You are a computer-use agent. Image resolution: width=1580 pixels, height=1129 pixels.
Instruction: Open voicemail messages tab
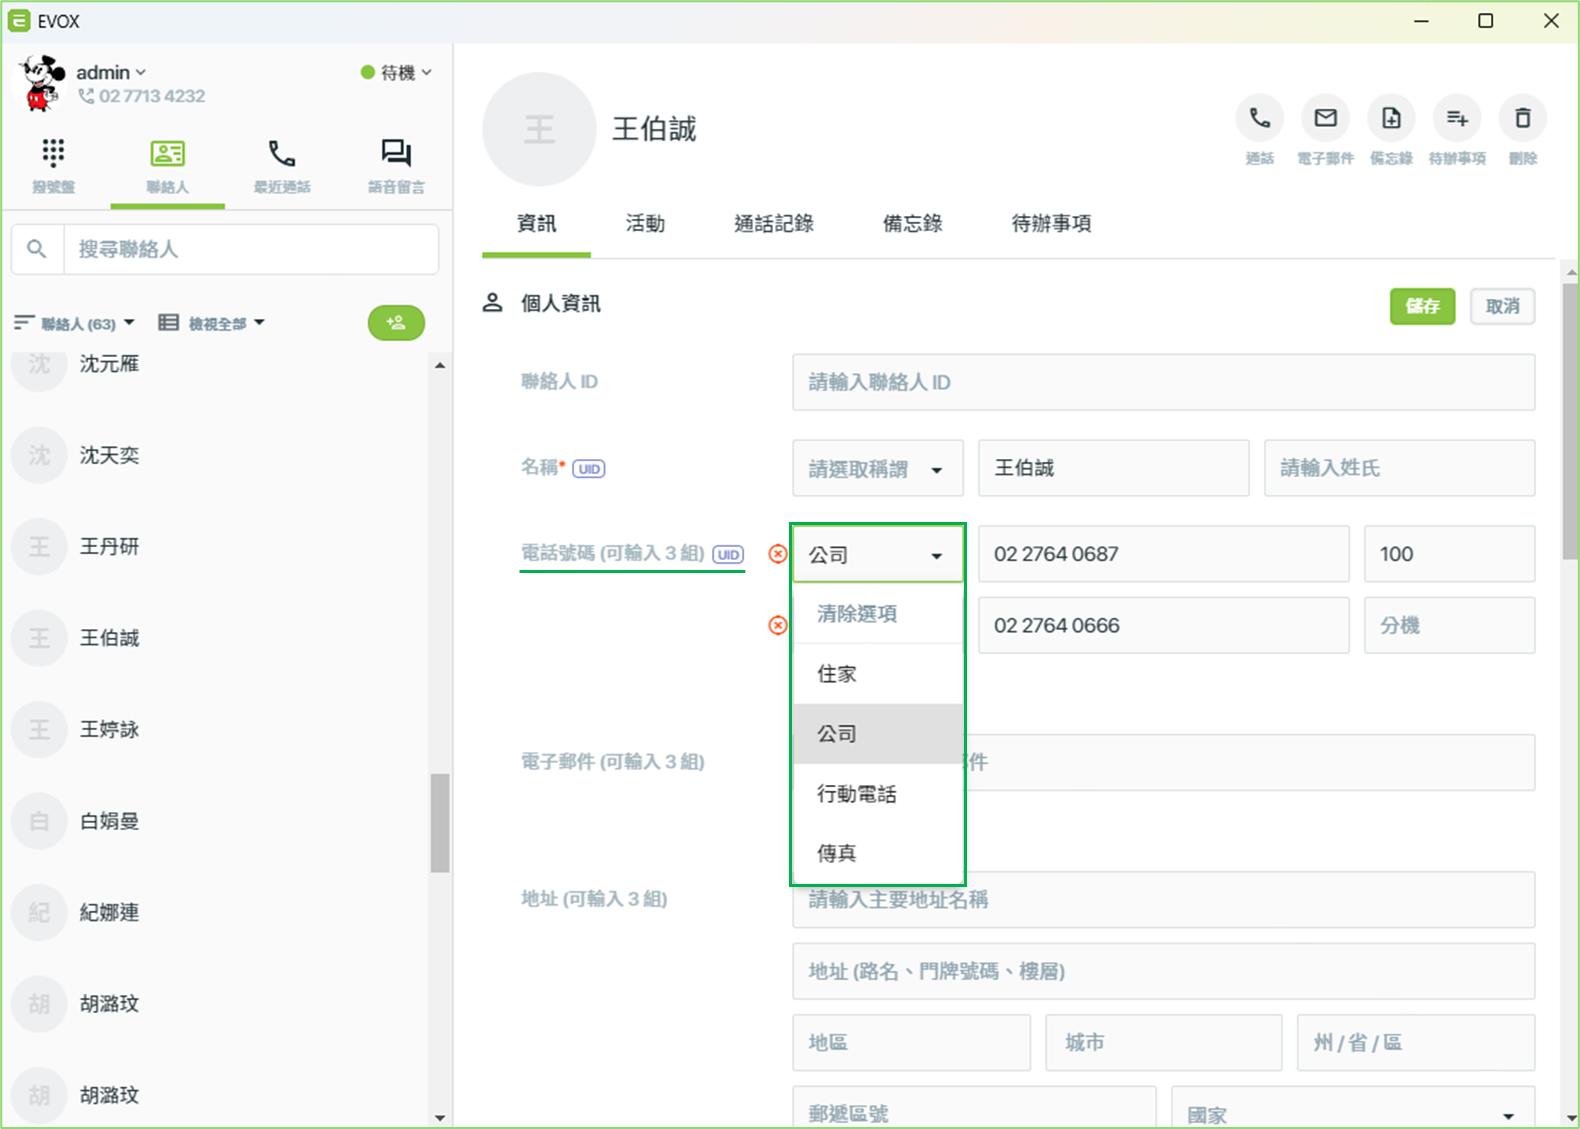(396, 166)
